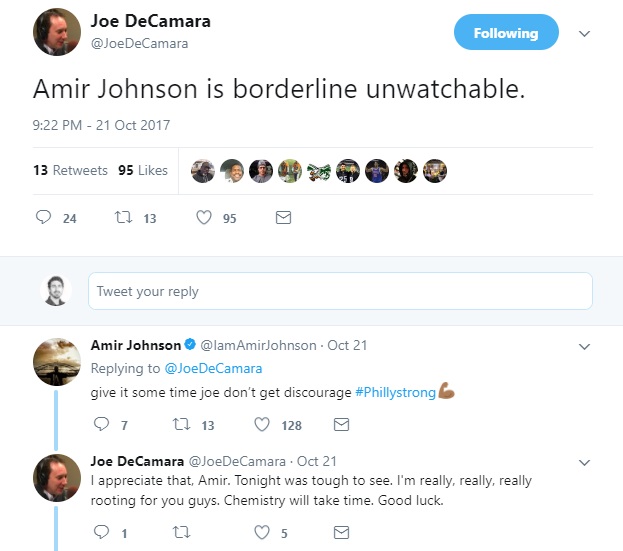Send main tweet via direct message envelope
This screenshot has width=623, height=551.
pyautogui.click(x=283, y=217)
